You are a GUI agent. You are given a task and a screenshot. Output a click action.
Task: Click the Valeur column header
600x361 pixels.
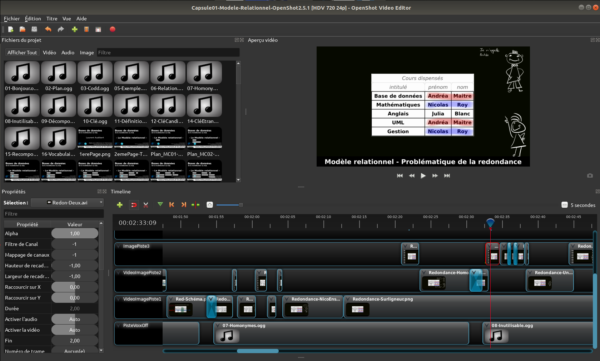75,224
